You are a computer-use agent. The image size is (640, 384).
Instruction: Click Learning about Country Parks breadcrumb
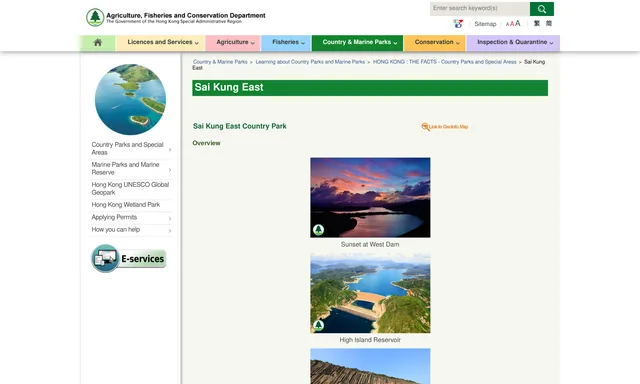pos(310,62)
